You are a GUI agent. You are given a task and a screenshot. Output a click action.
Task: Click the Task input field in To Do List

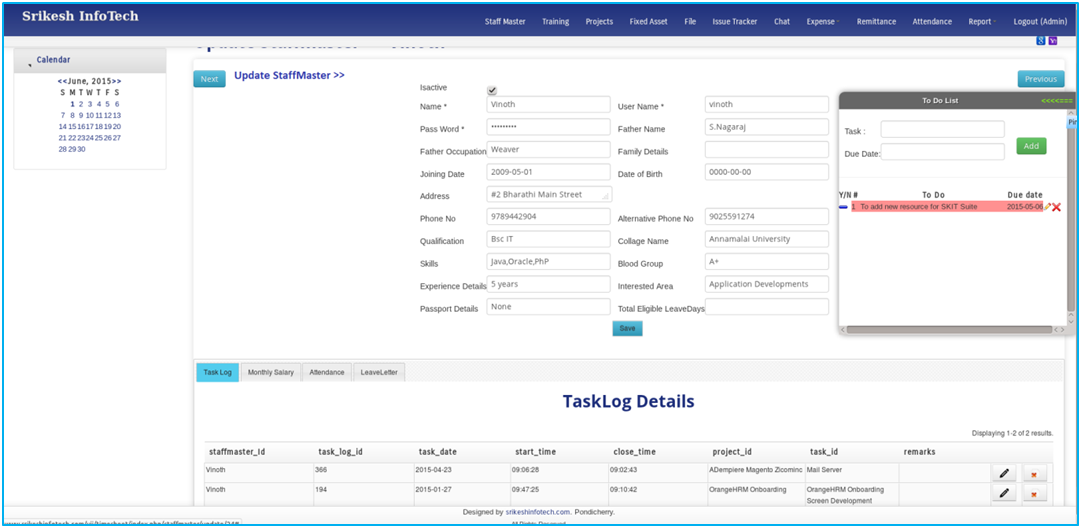tap(942, 130)
